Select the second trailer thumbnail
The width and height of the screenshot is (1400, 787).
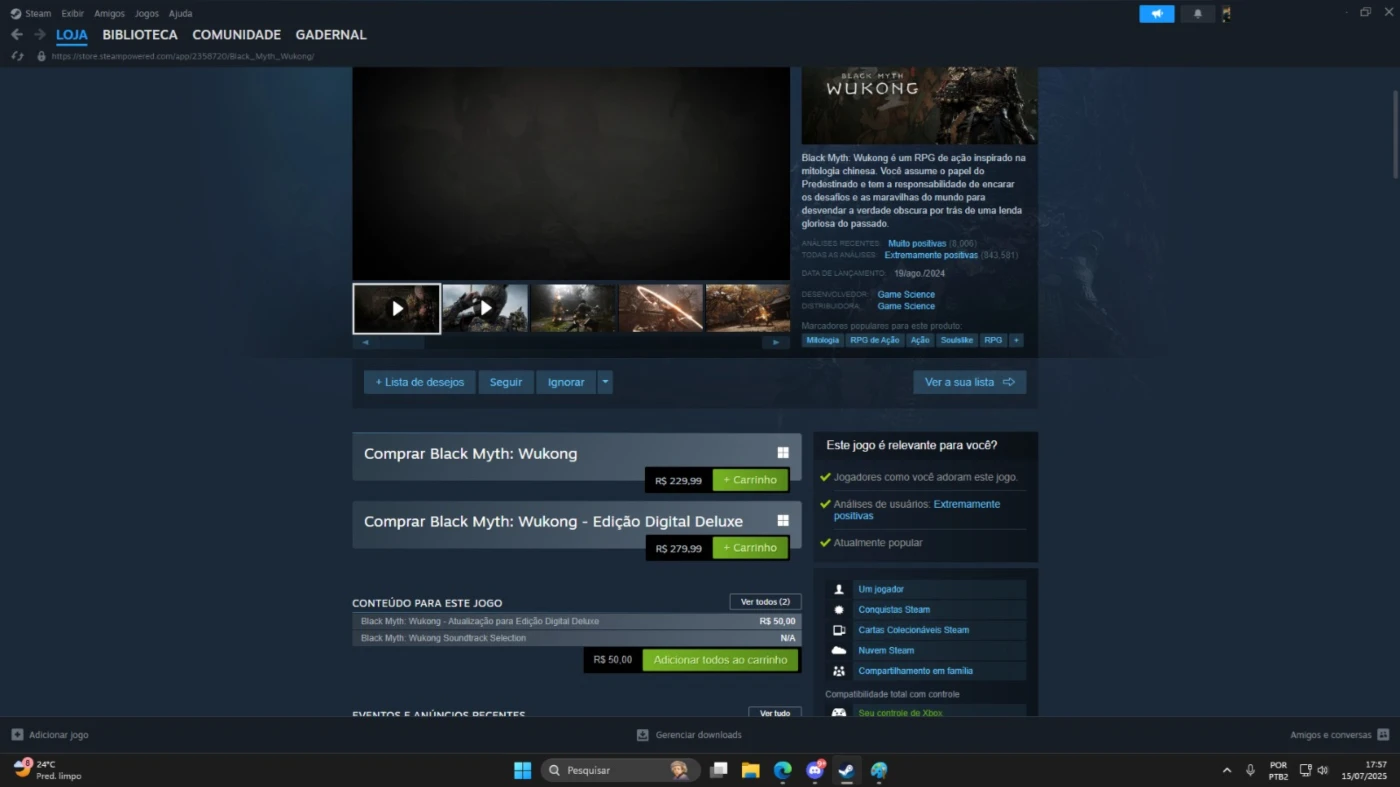[x=485, y=308]
